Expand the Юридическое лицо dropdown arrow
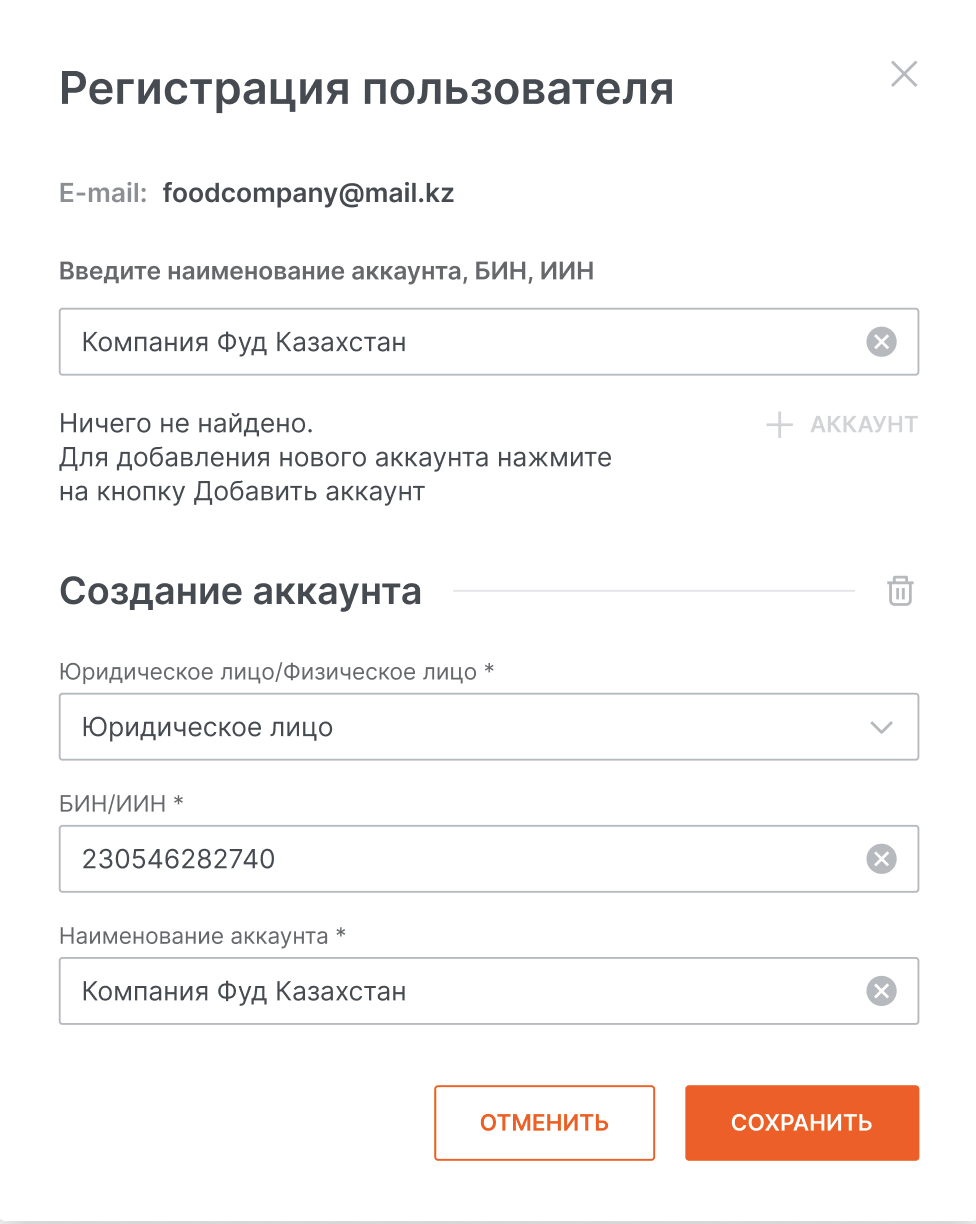 coord(881,727)
